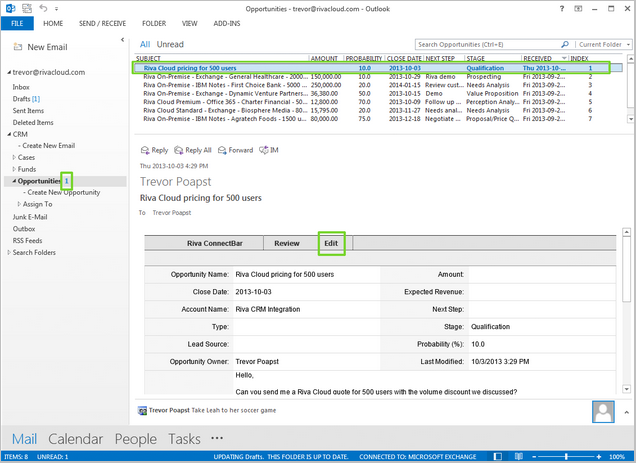
Task: Click the Reading view icon in status bar
Action: click(519, 457)
